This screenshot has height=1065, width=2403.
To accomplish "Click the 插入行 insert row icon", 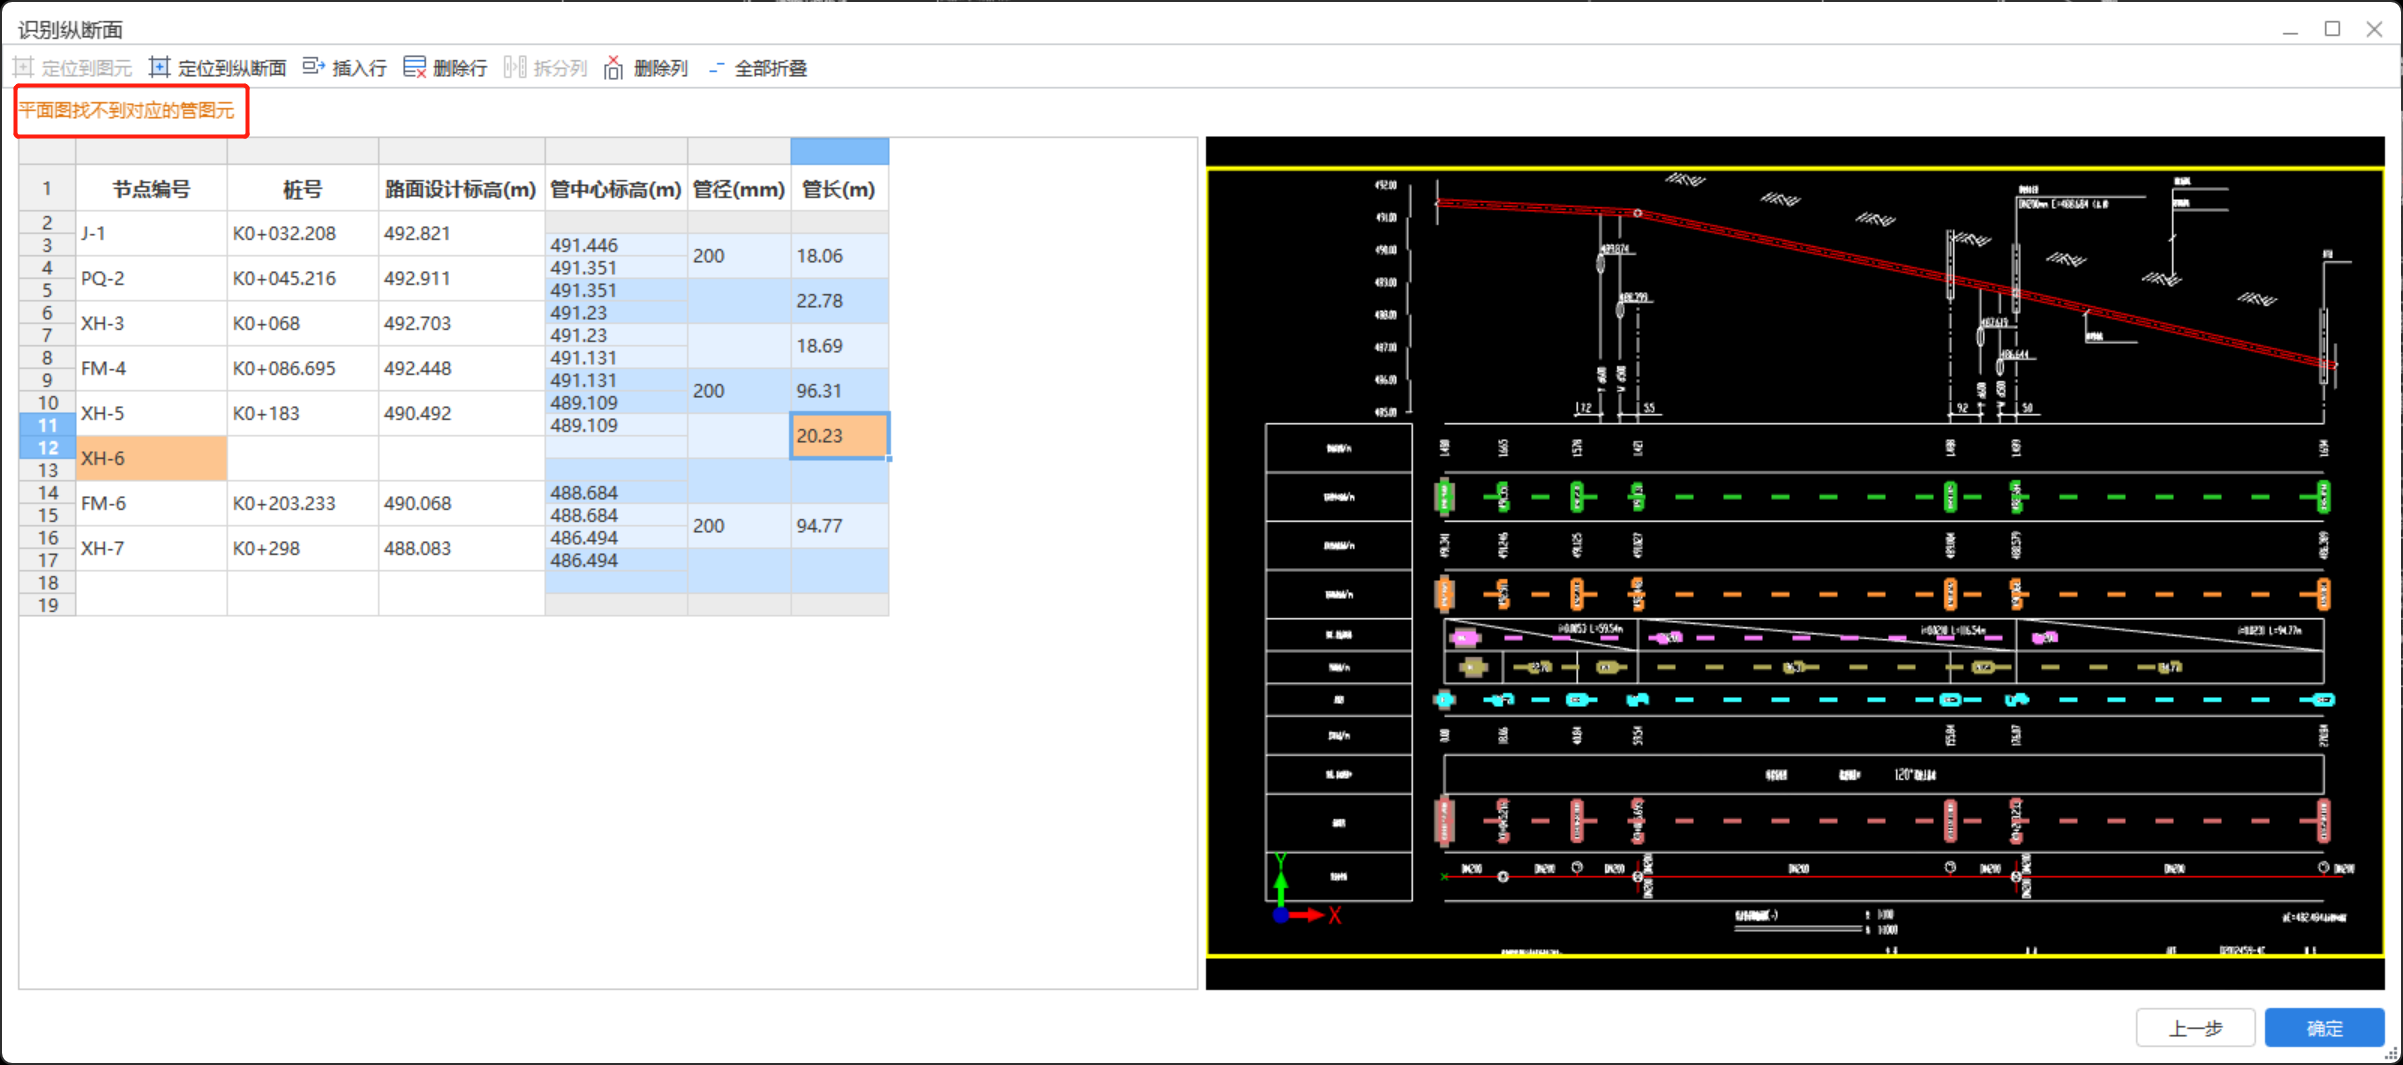I will 313,68.
